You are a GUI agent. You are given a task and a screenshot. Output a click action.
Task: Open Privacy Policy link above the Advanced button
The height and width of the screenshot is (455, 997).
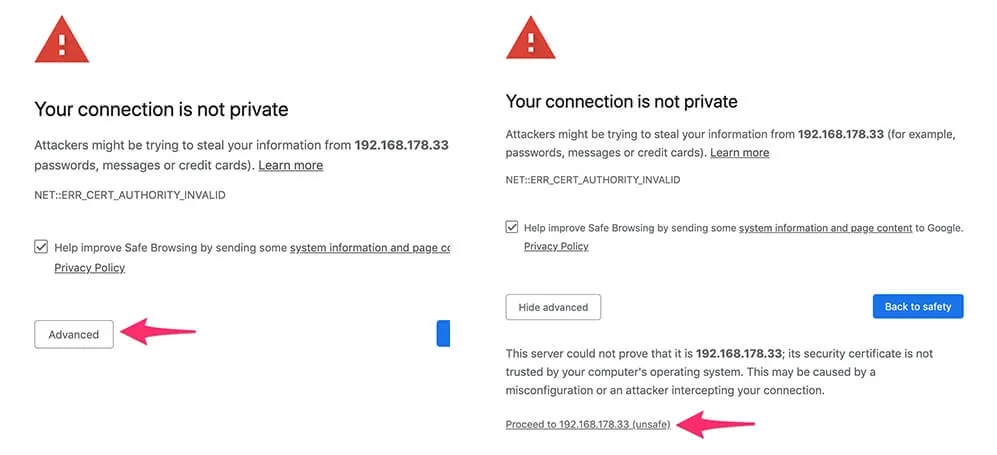(90, 268)
